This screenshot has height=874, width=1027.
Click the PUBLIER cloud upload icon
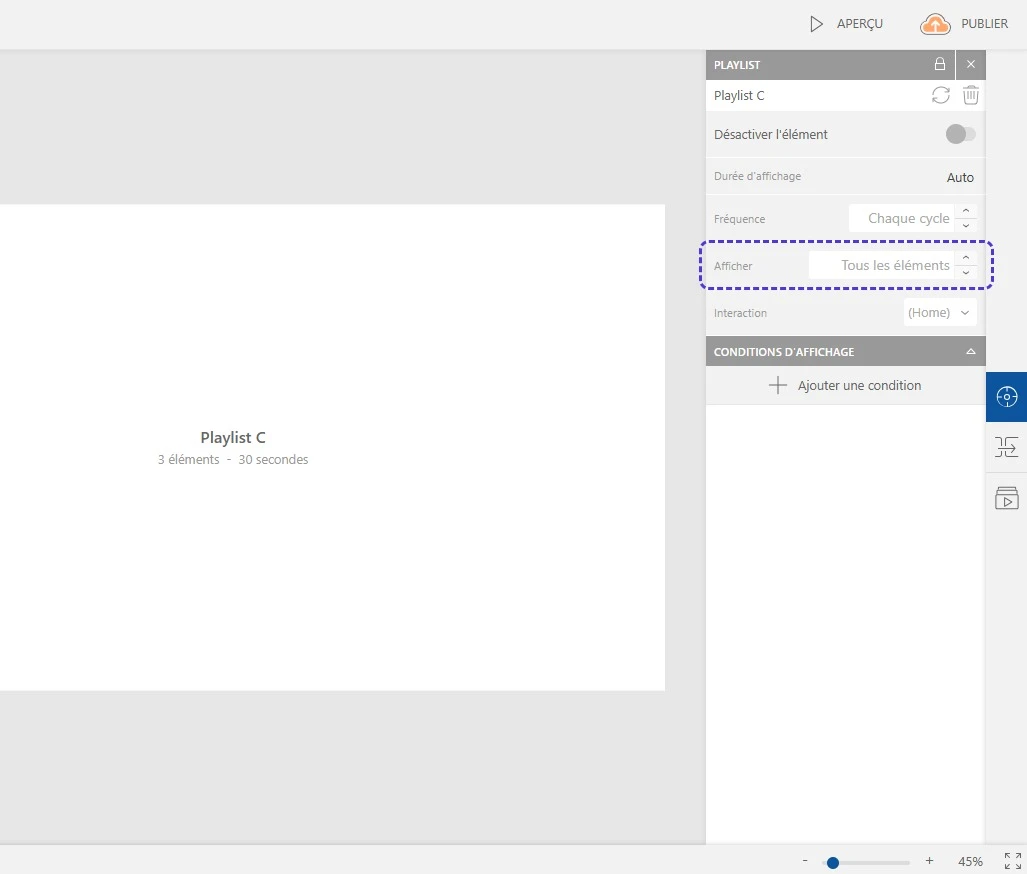tap(935, 24)
